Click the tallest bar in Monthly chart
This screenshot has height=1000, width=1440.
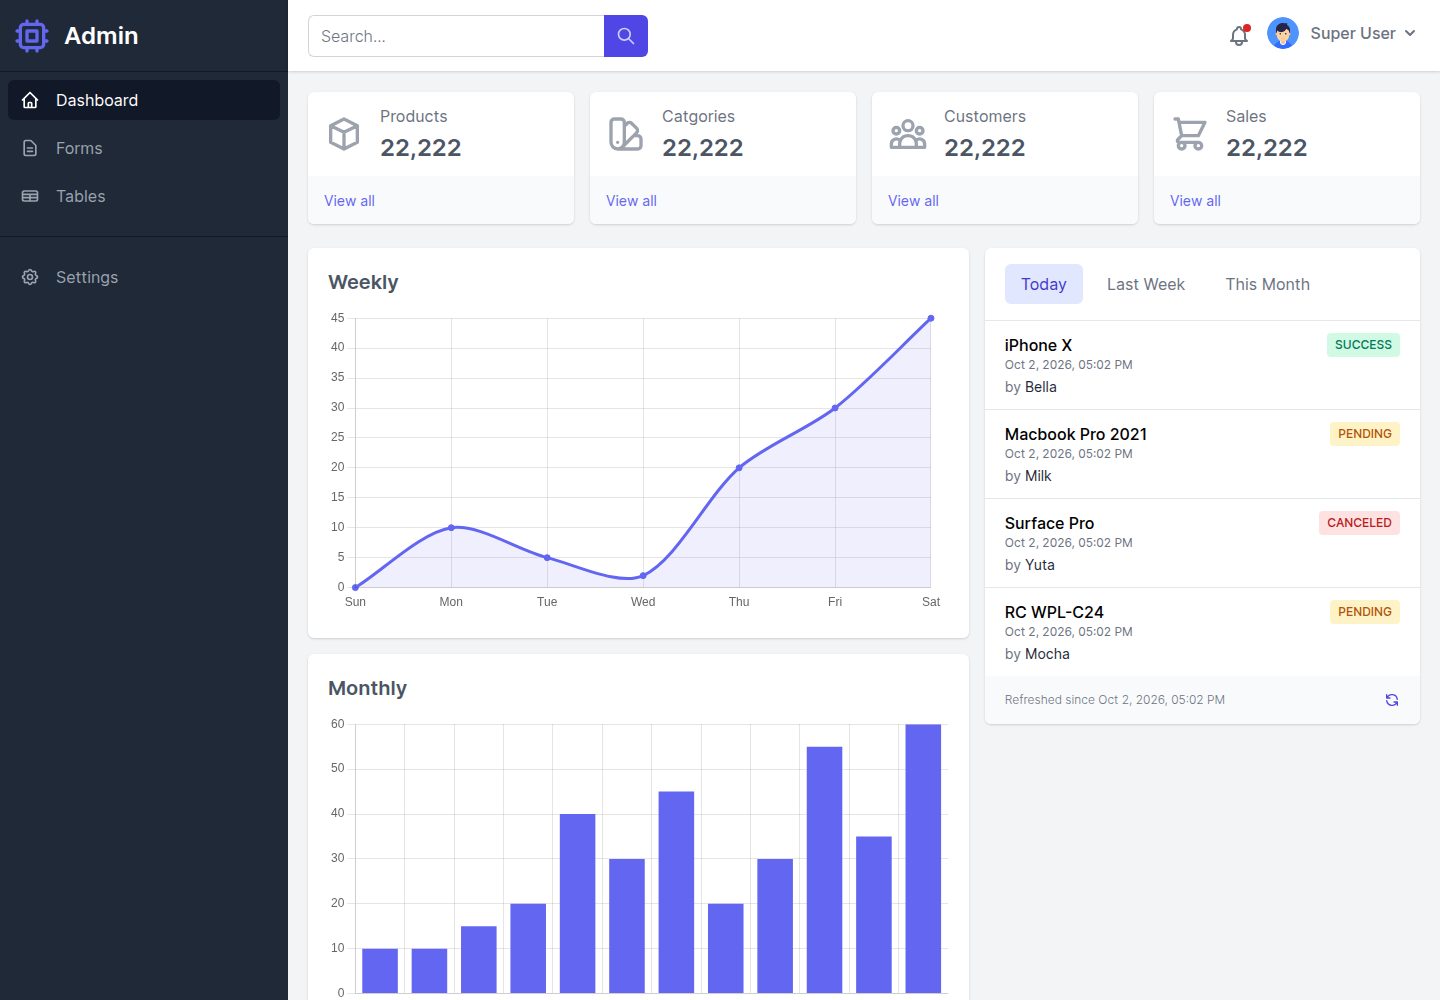point(923,858)
